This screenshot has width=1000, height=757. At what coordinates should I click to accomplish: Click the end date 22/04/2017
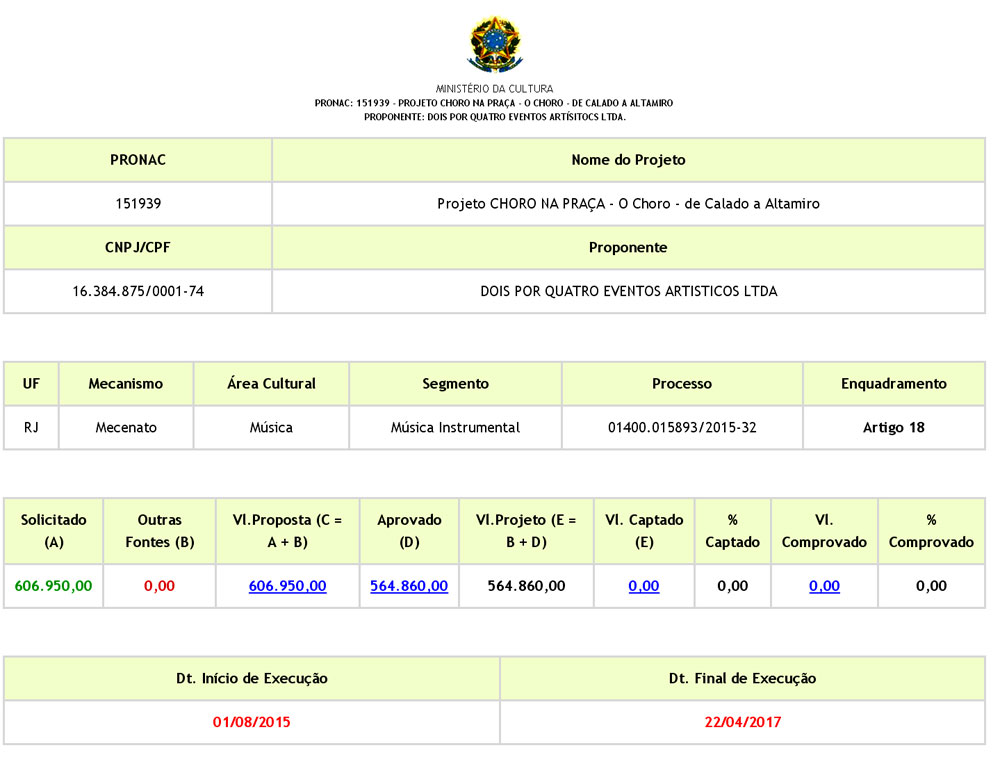click(x=742, y=722)
